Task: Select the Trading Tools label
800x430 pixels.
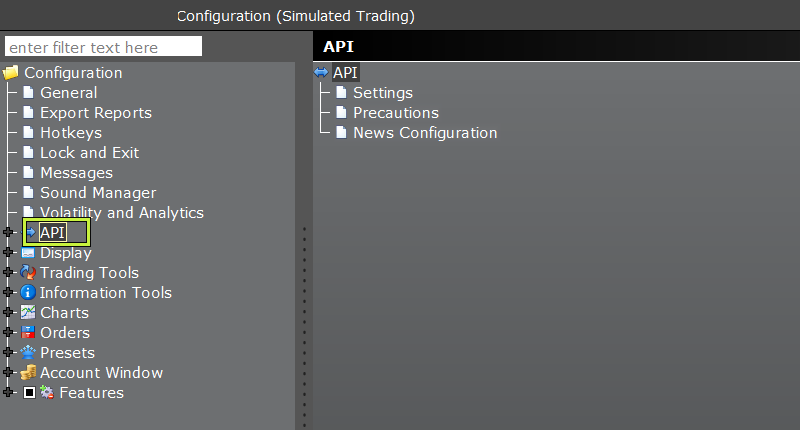Action: [89, 273]
